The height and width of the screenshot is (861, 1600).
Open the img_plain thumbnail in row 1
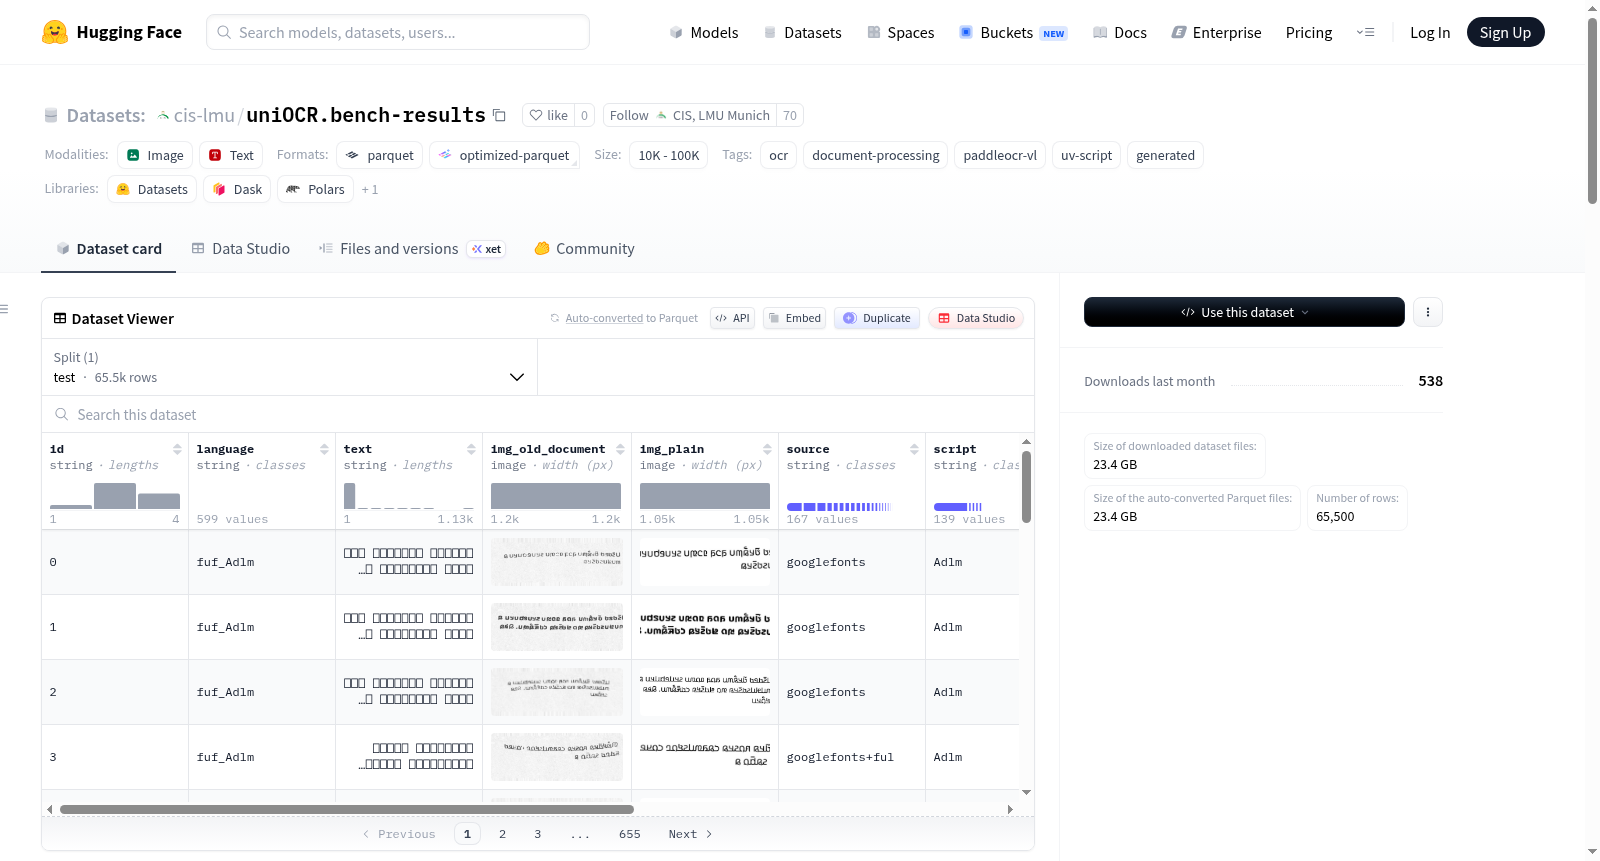click(x=705, y=627)
